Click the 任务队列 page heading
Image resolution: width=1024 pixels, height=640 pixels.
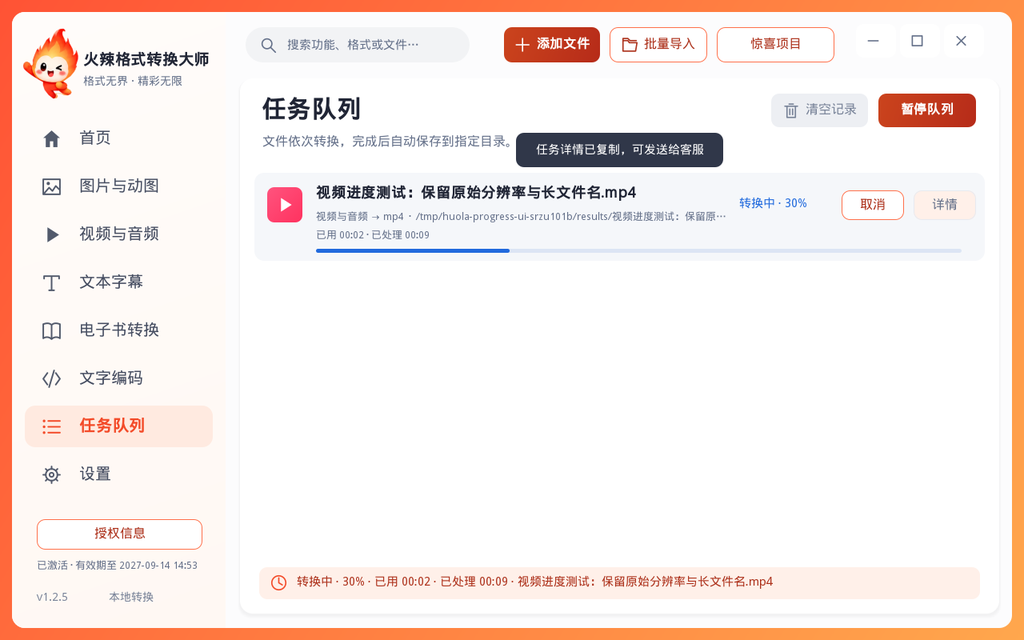[312, 109]
